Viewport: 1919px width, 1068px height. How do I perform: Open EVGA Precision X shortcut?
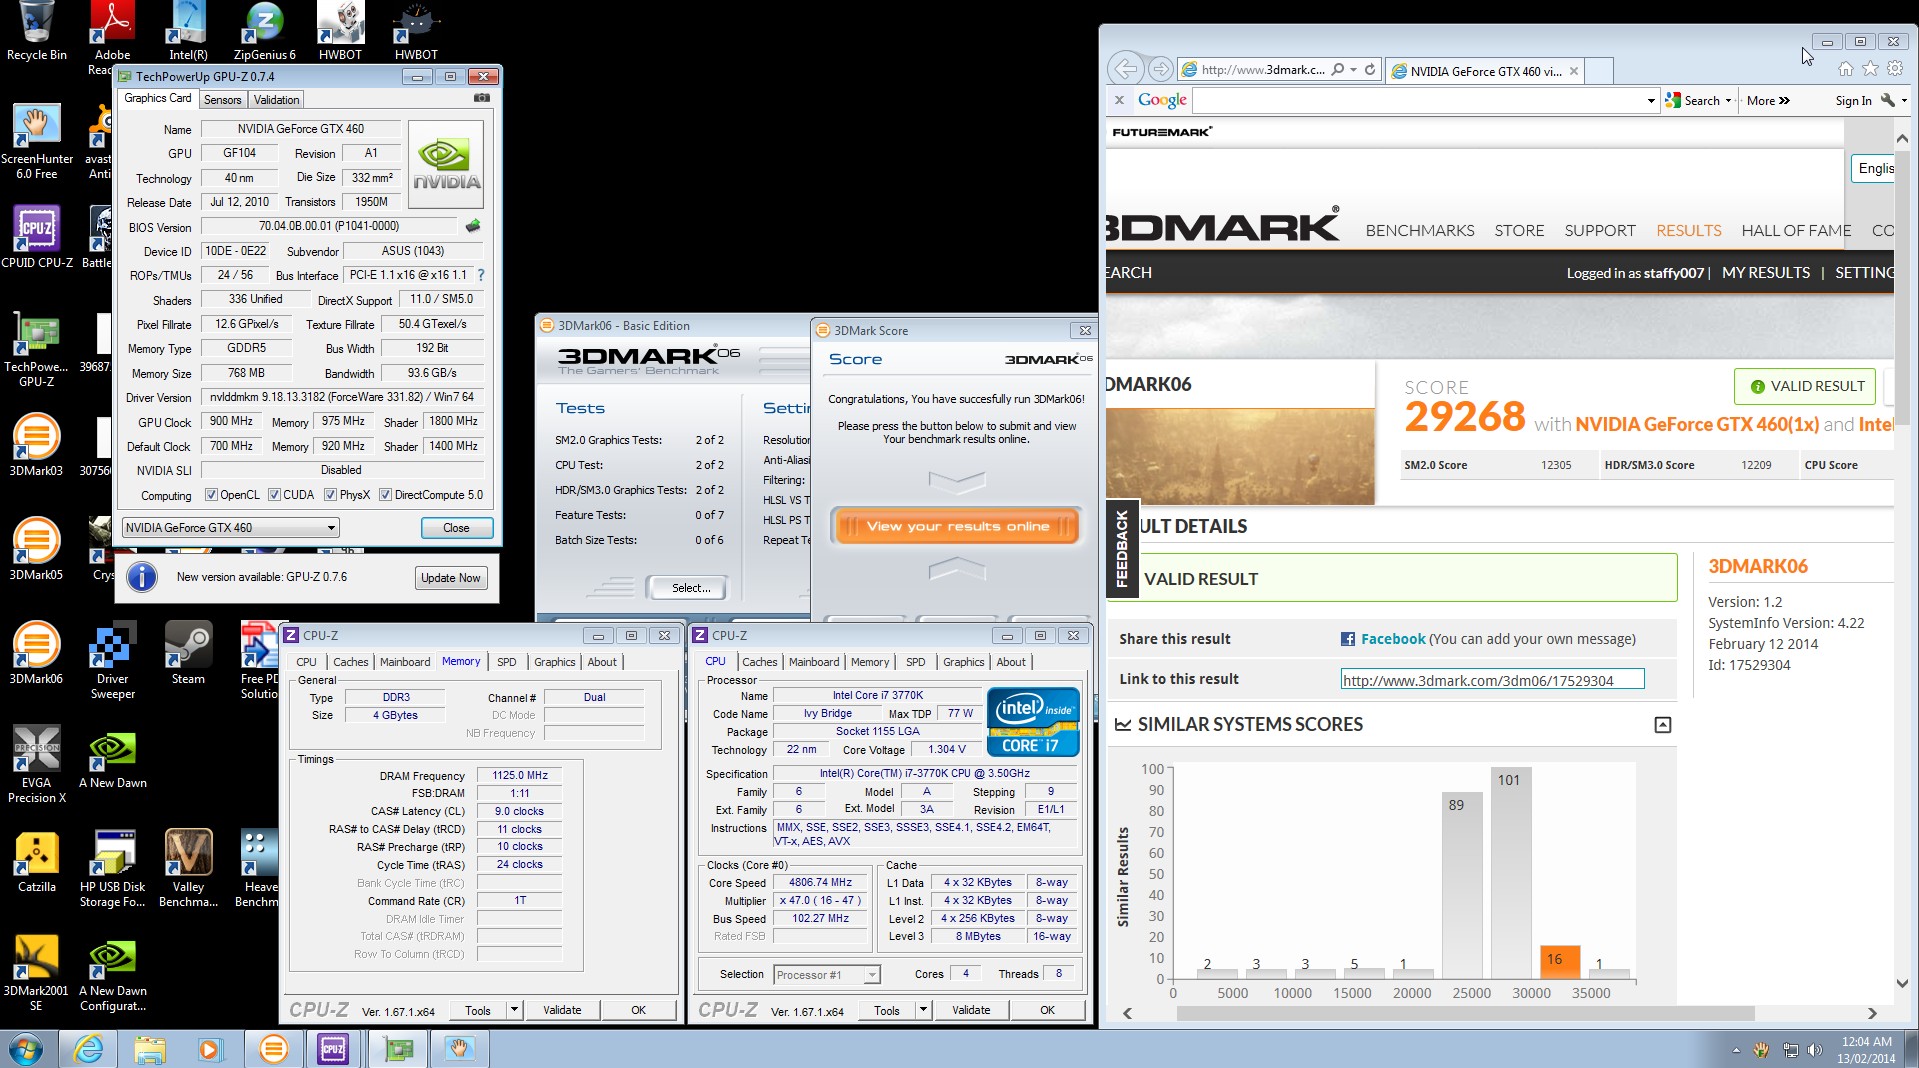tap(36, 765)
